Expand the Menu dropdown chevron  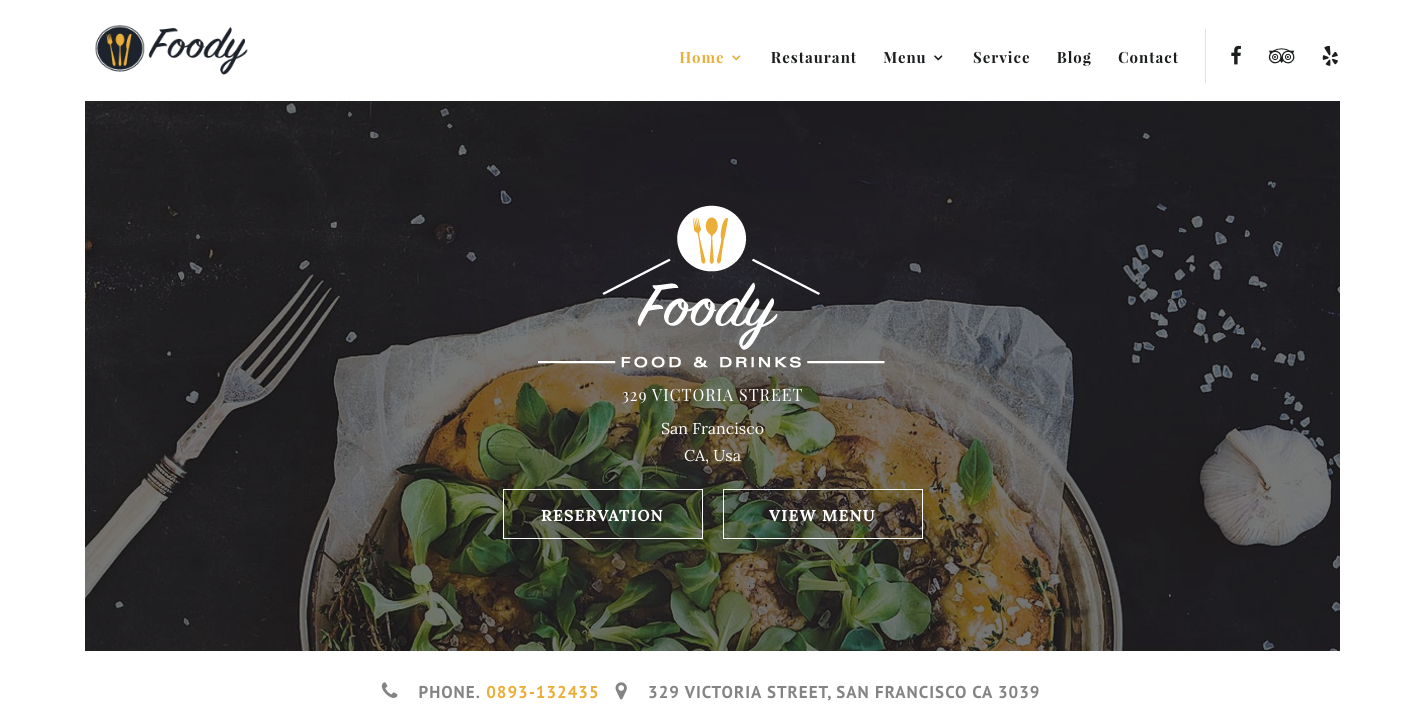(938, 58)
